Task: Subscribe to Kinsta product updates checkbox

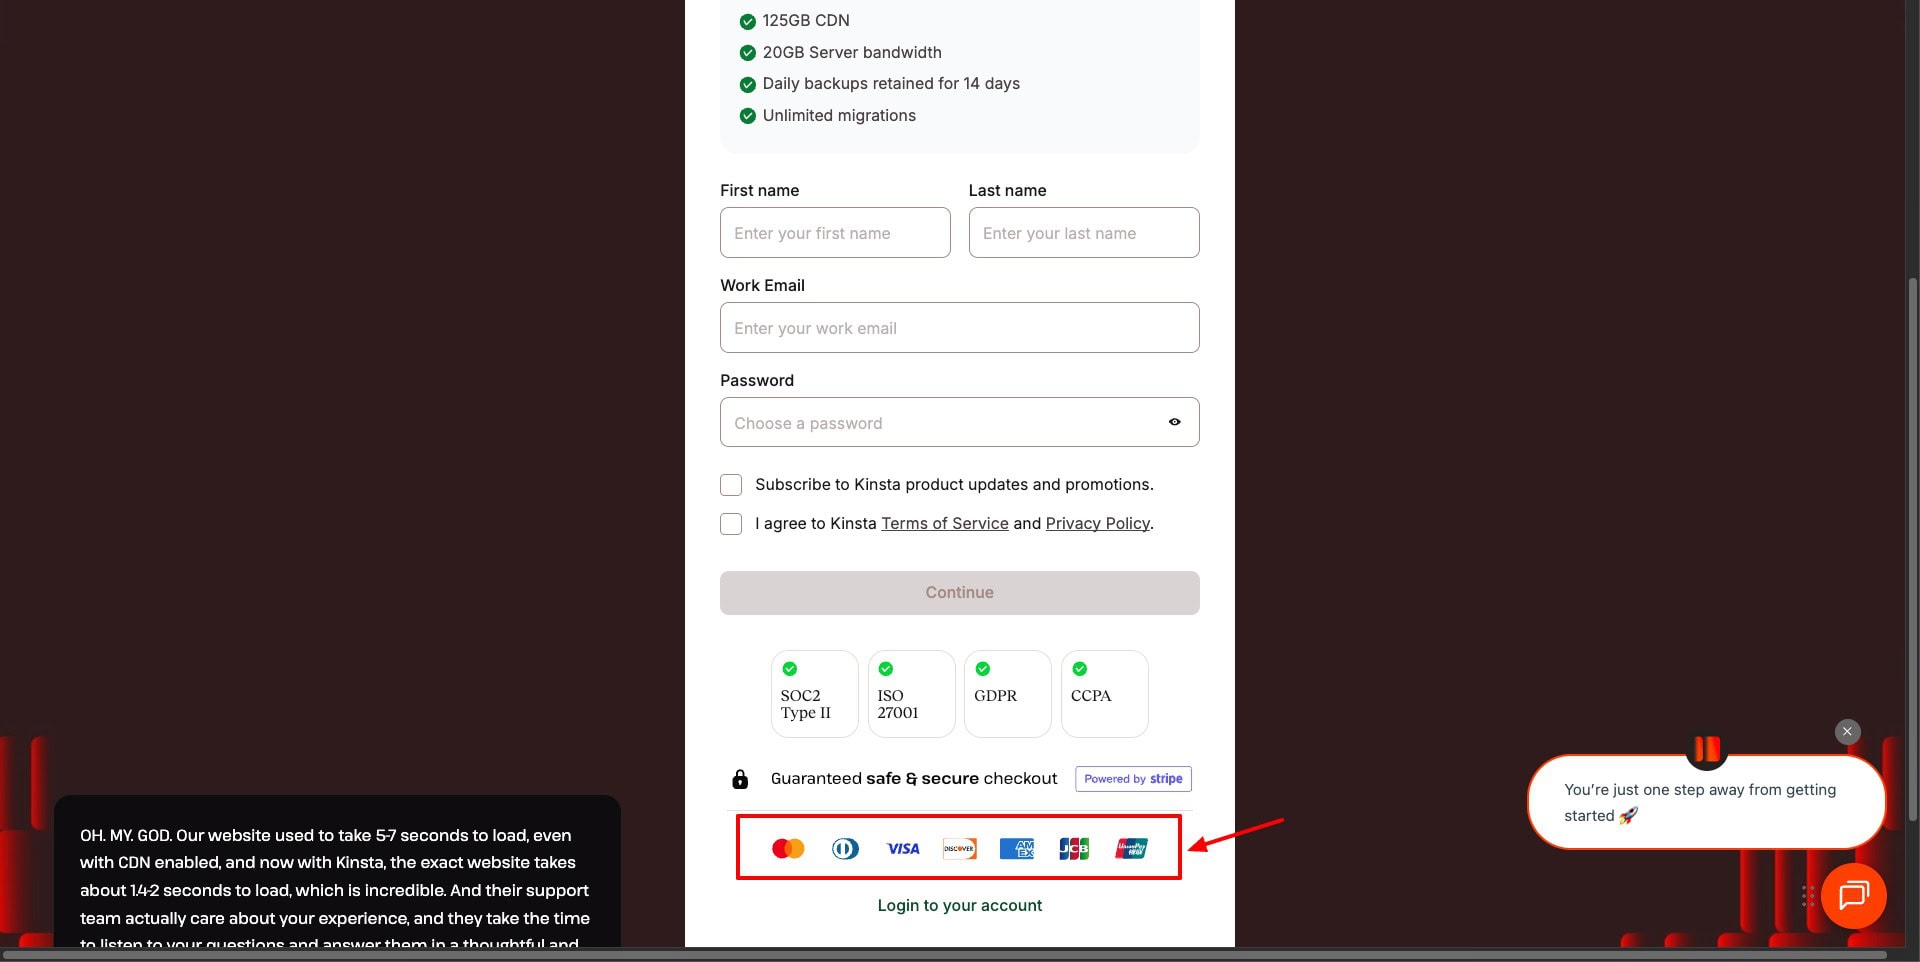Action: (x=731, y=485)
